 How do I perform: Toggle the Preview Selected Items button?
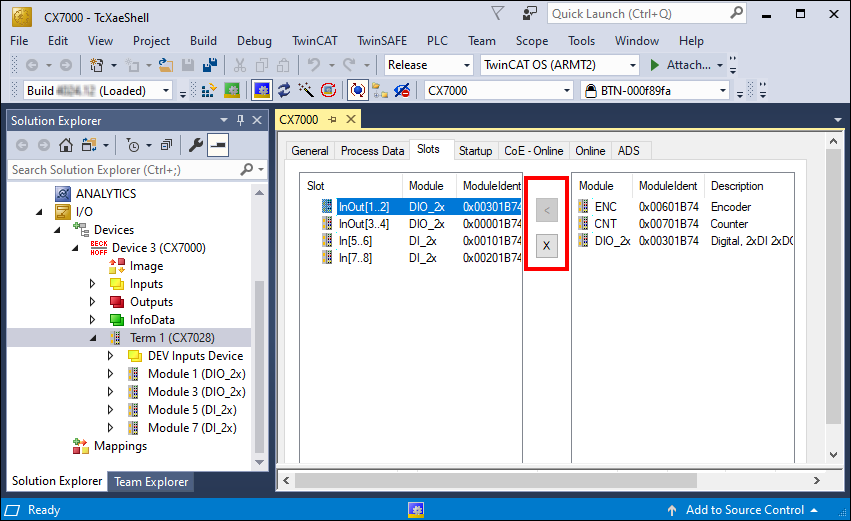(x=218, y=145)
